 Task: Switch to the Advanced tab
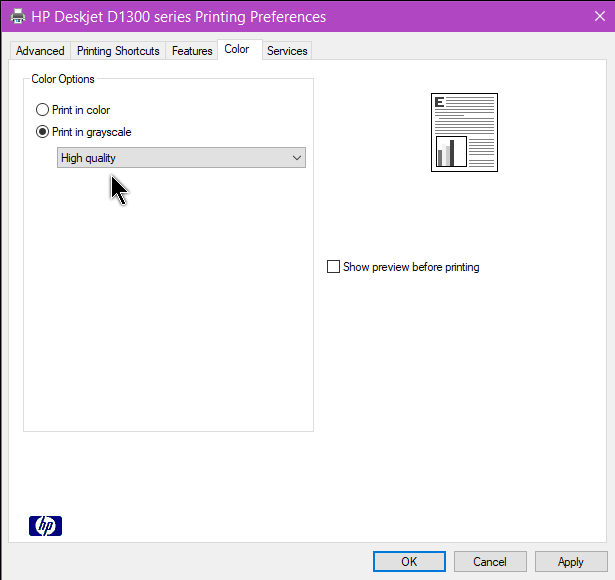pos(40,51)
